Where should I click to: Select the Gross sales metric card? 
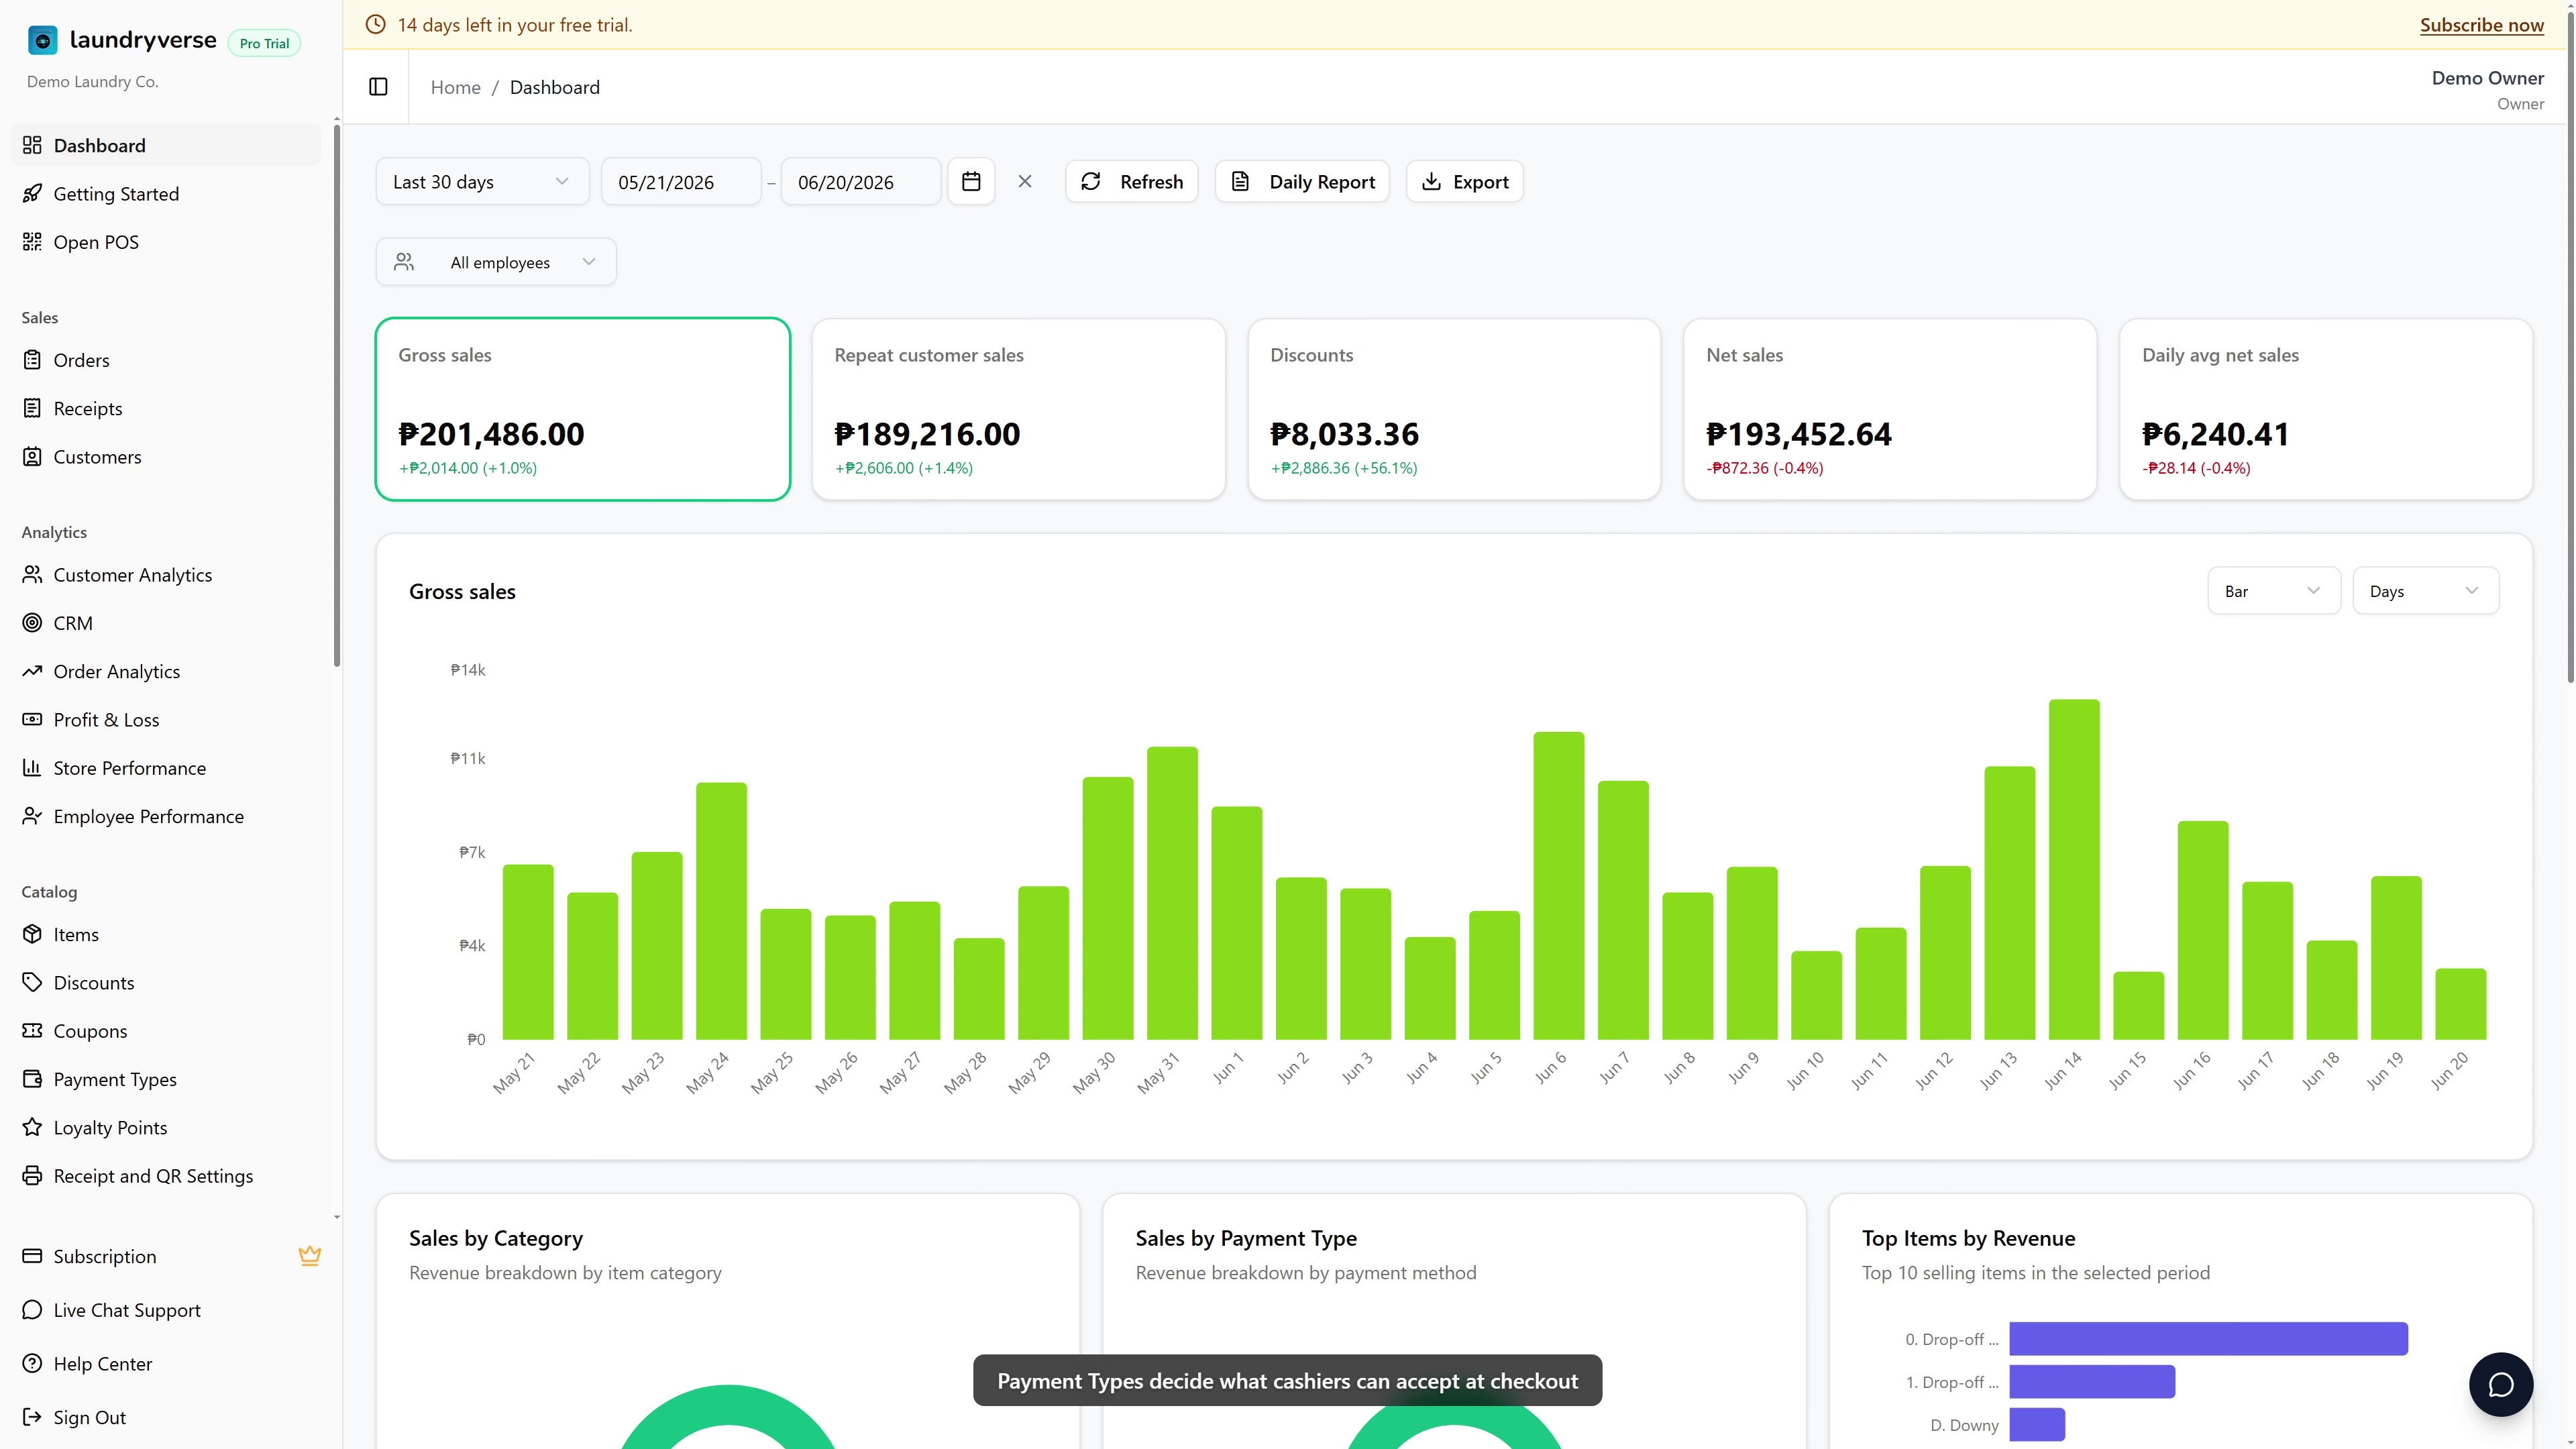583,409
